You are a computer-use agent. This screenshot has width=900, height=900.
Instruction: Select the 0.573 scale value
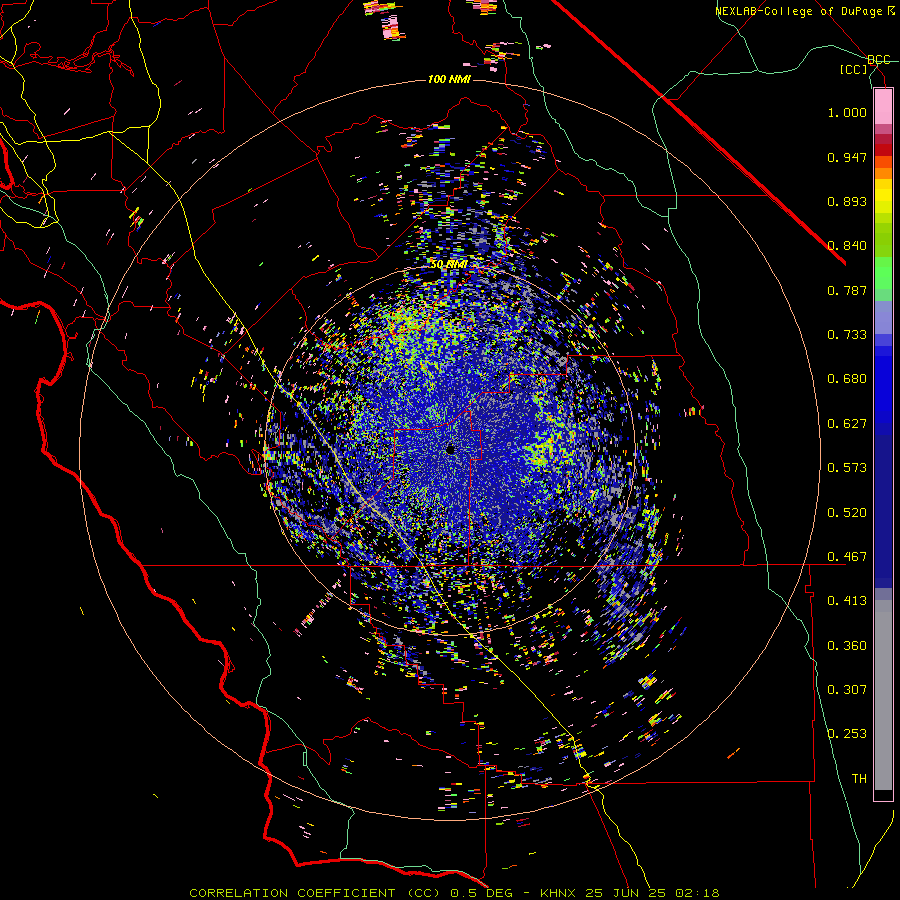(x=847, y=468)
